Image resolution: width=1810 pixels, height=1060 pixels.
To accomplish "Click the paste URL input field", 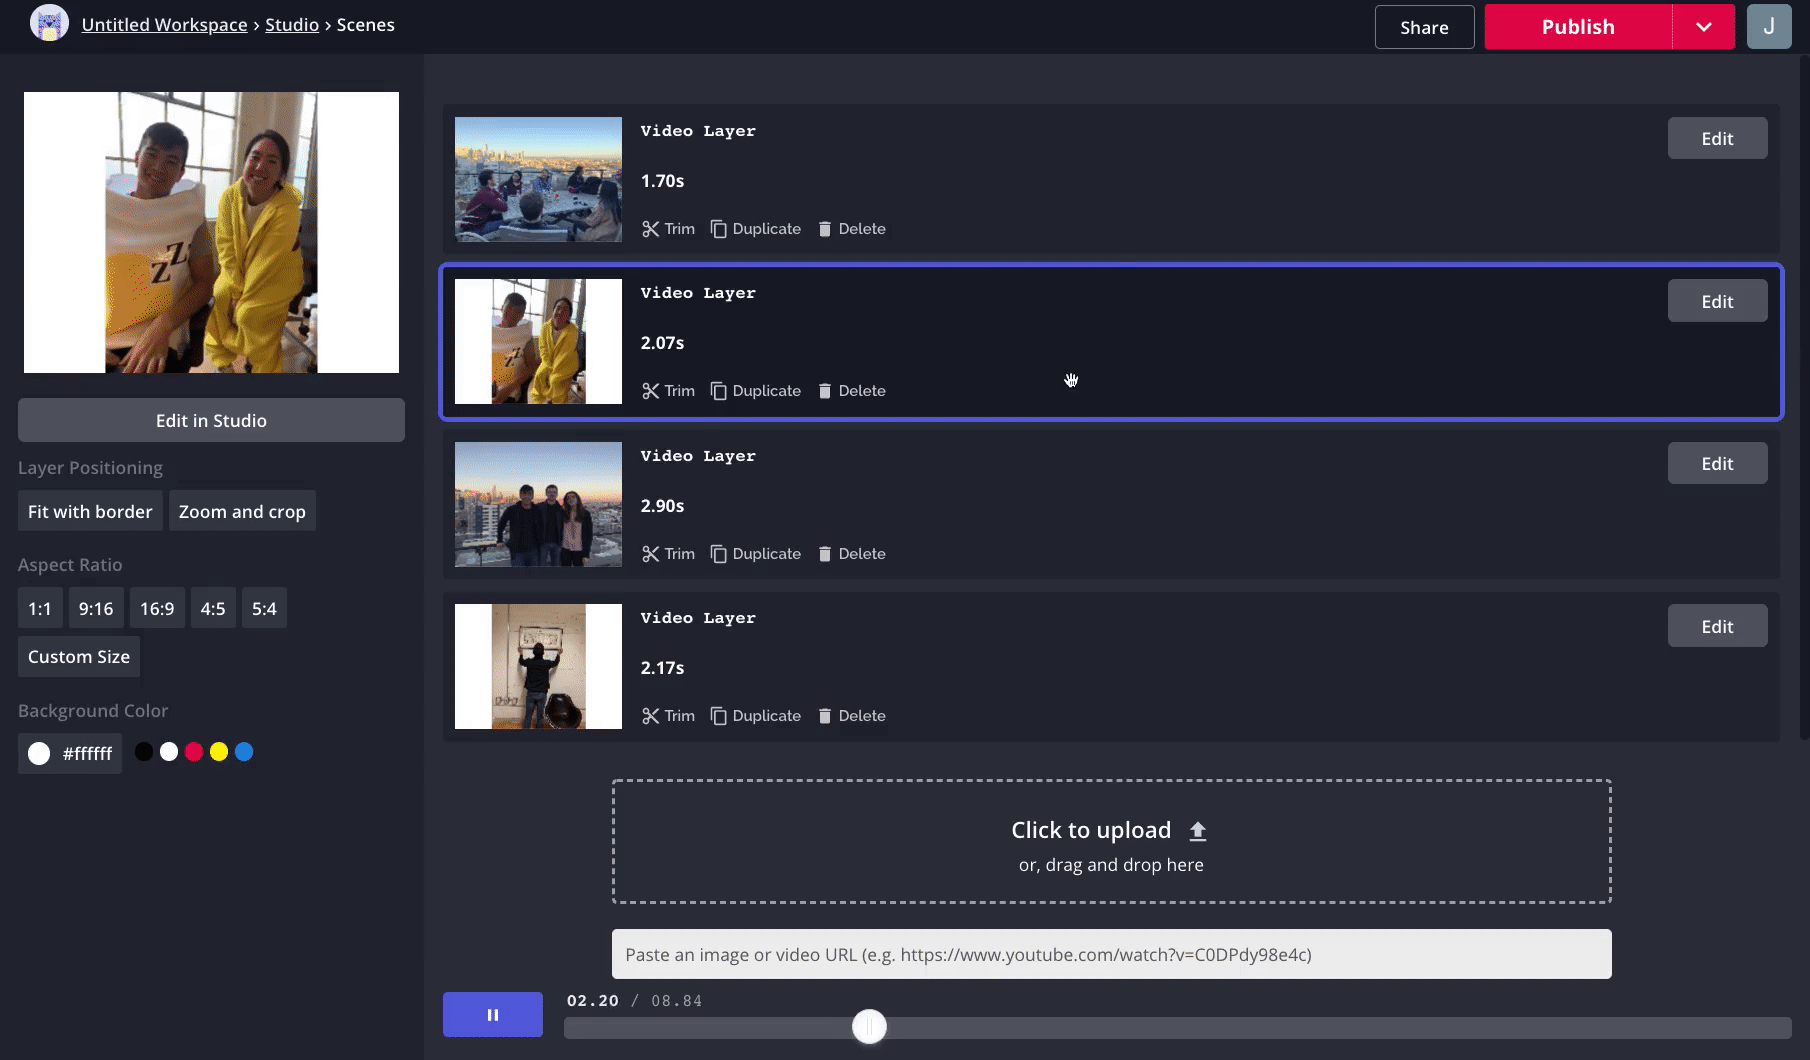I will point(1111,954).
